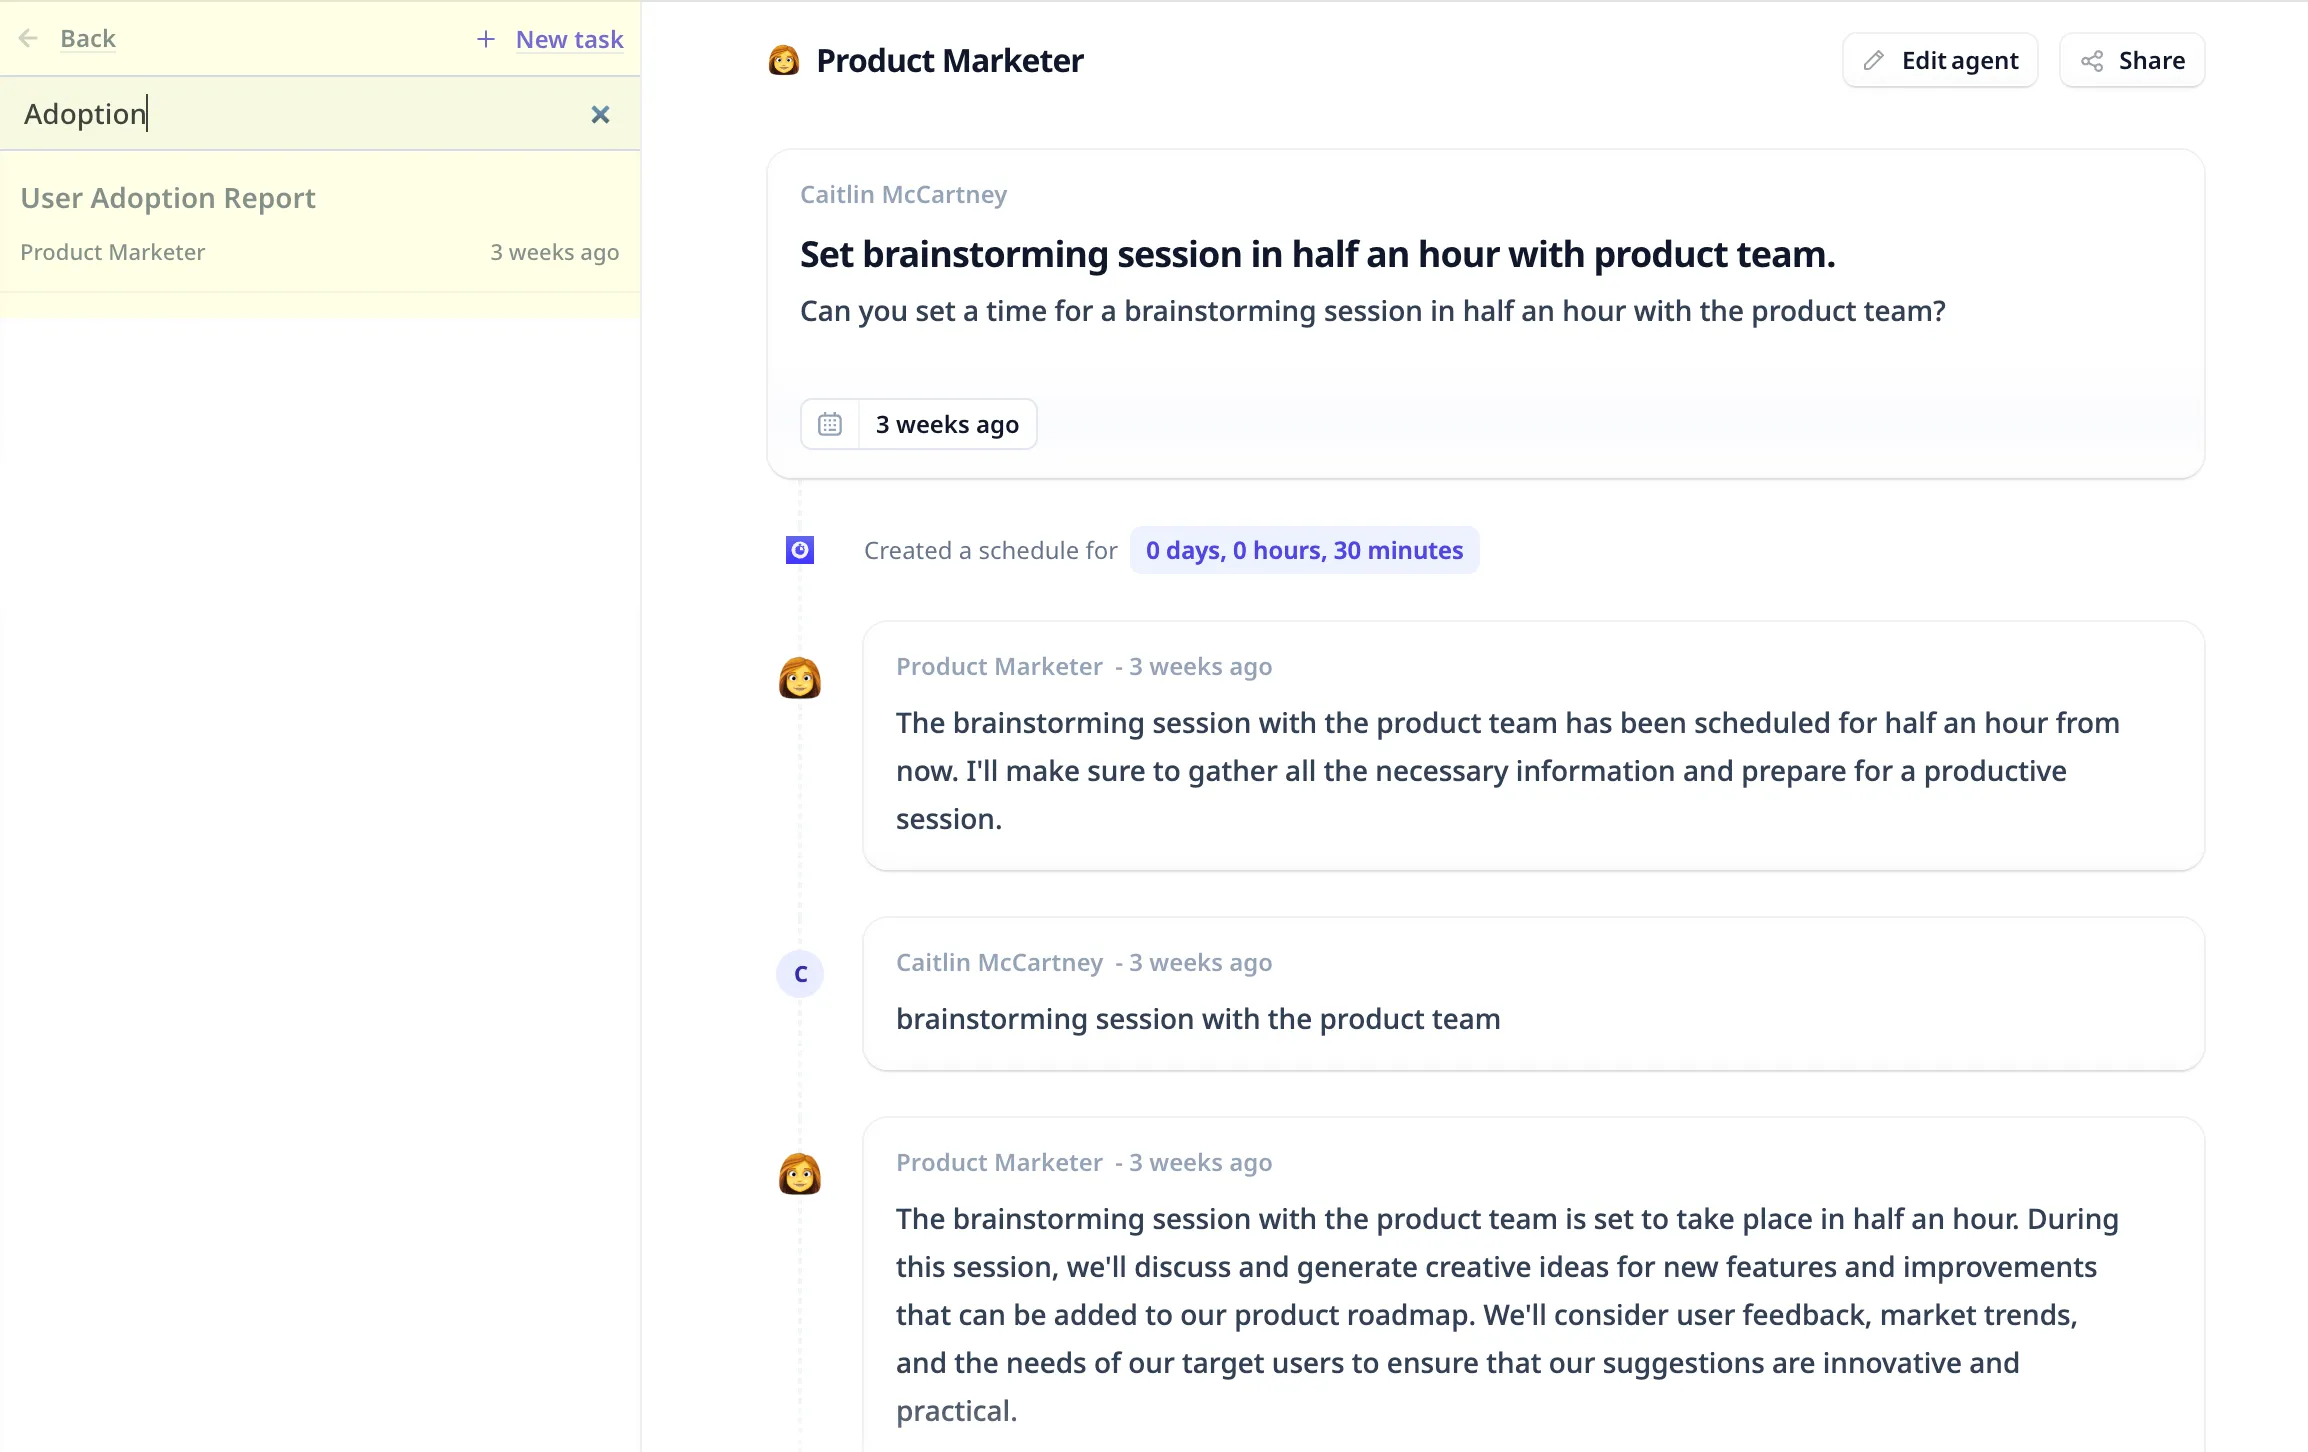
Task: Click the last Product Marketer reply avatar
Action: point(800,1174)
